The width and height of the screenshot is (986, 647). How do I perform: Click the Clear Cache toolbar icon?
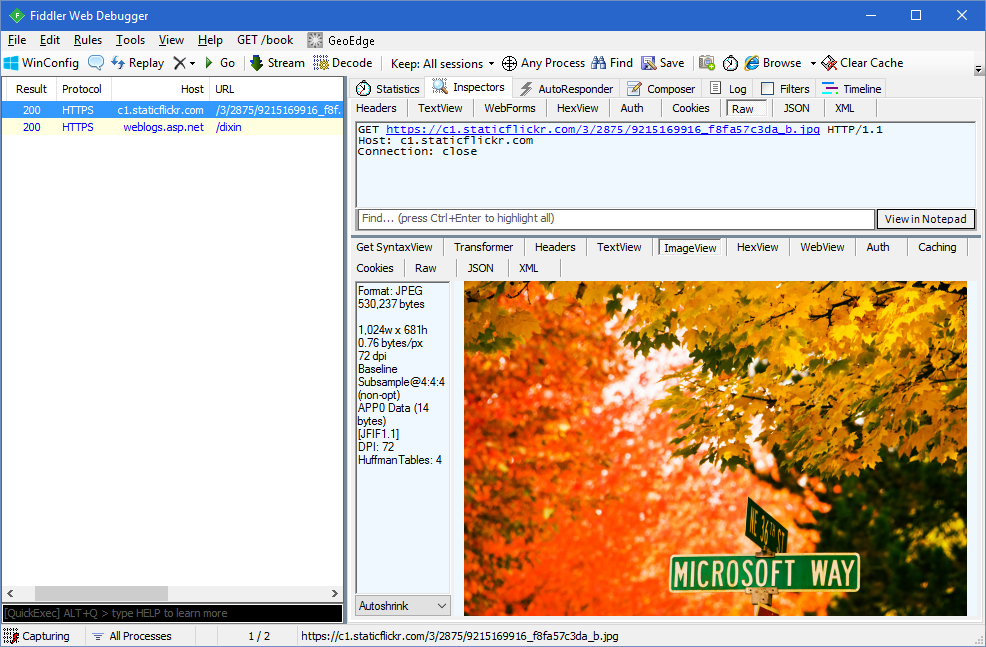829,63
